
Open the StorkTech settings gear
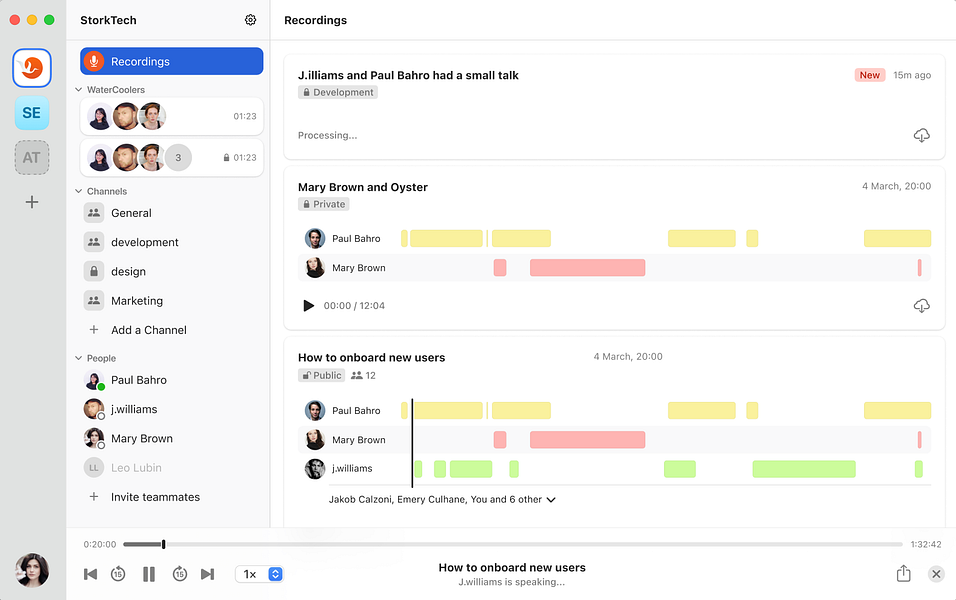tap(250, 20)
